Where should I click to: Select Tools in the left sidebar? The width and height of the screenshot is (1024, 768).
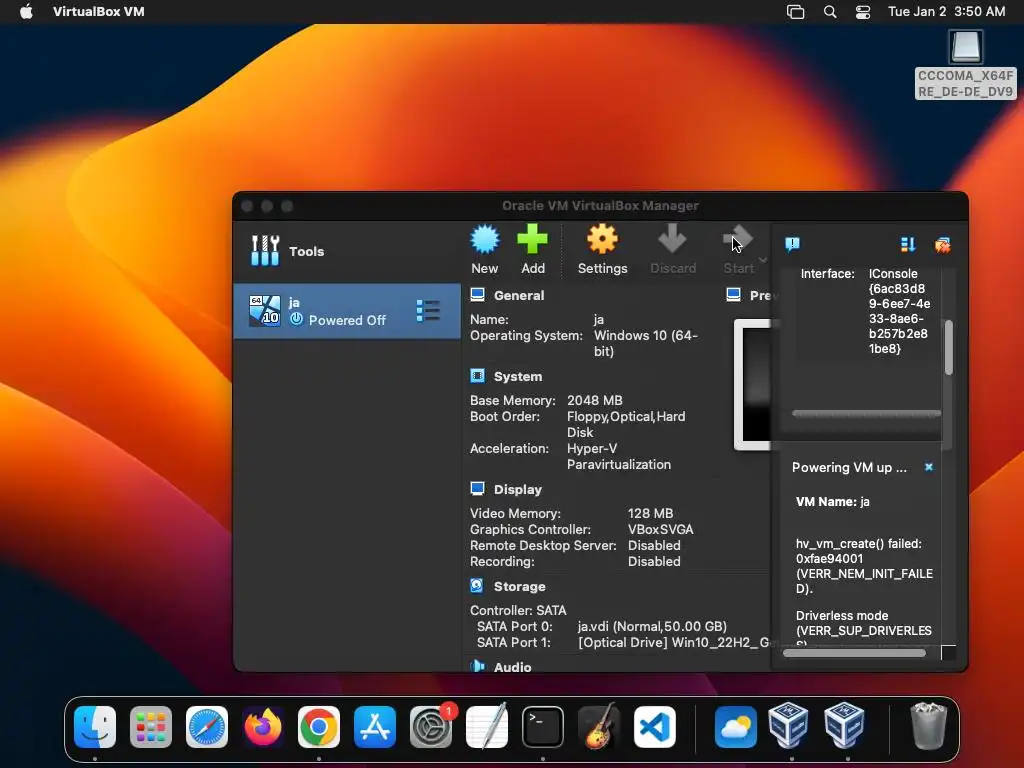pyautogui.click(x=347, y=251)
